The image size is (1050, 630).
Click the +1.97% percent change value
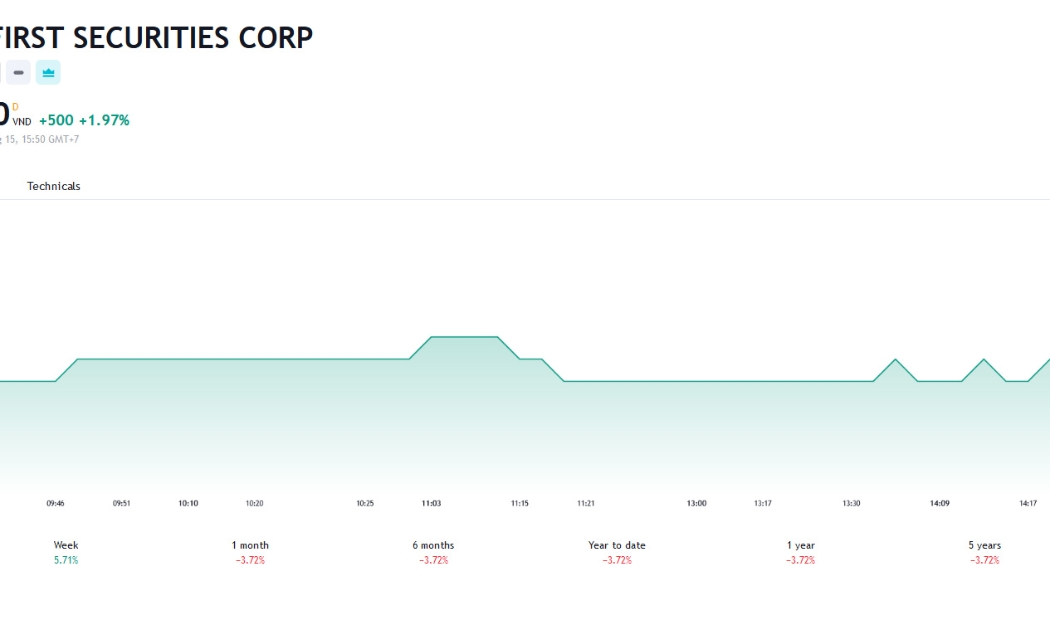104,121
